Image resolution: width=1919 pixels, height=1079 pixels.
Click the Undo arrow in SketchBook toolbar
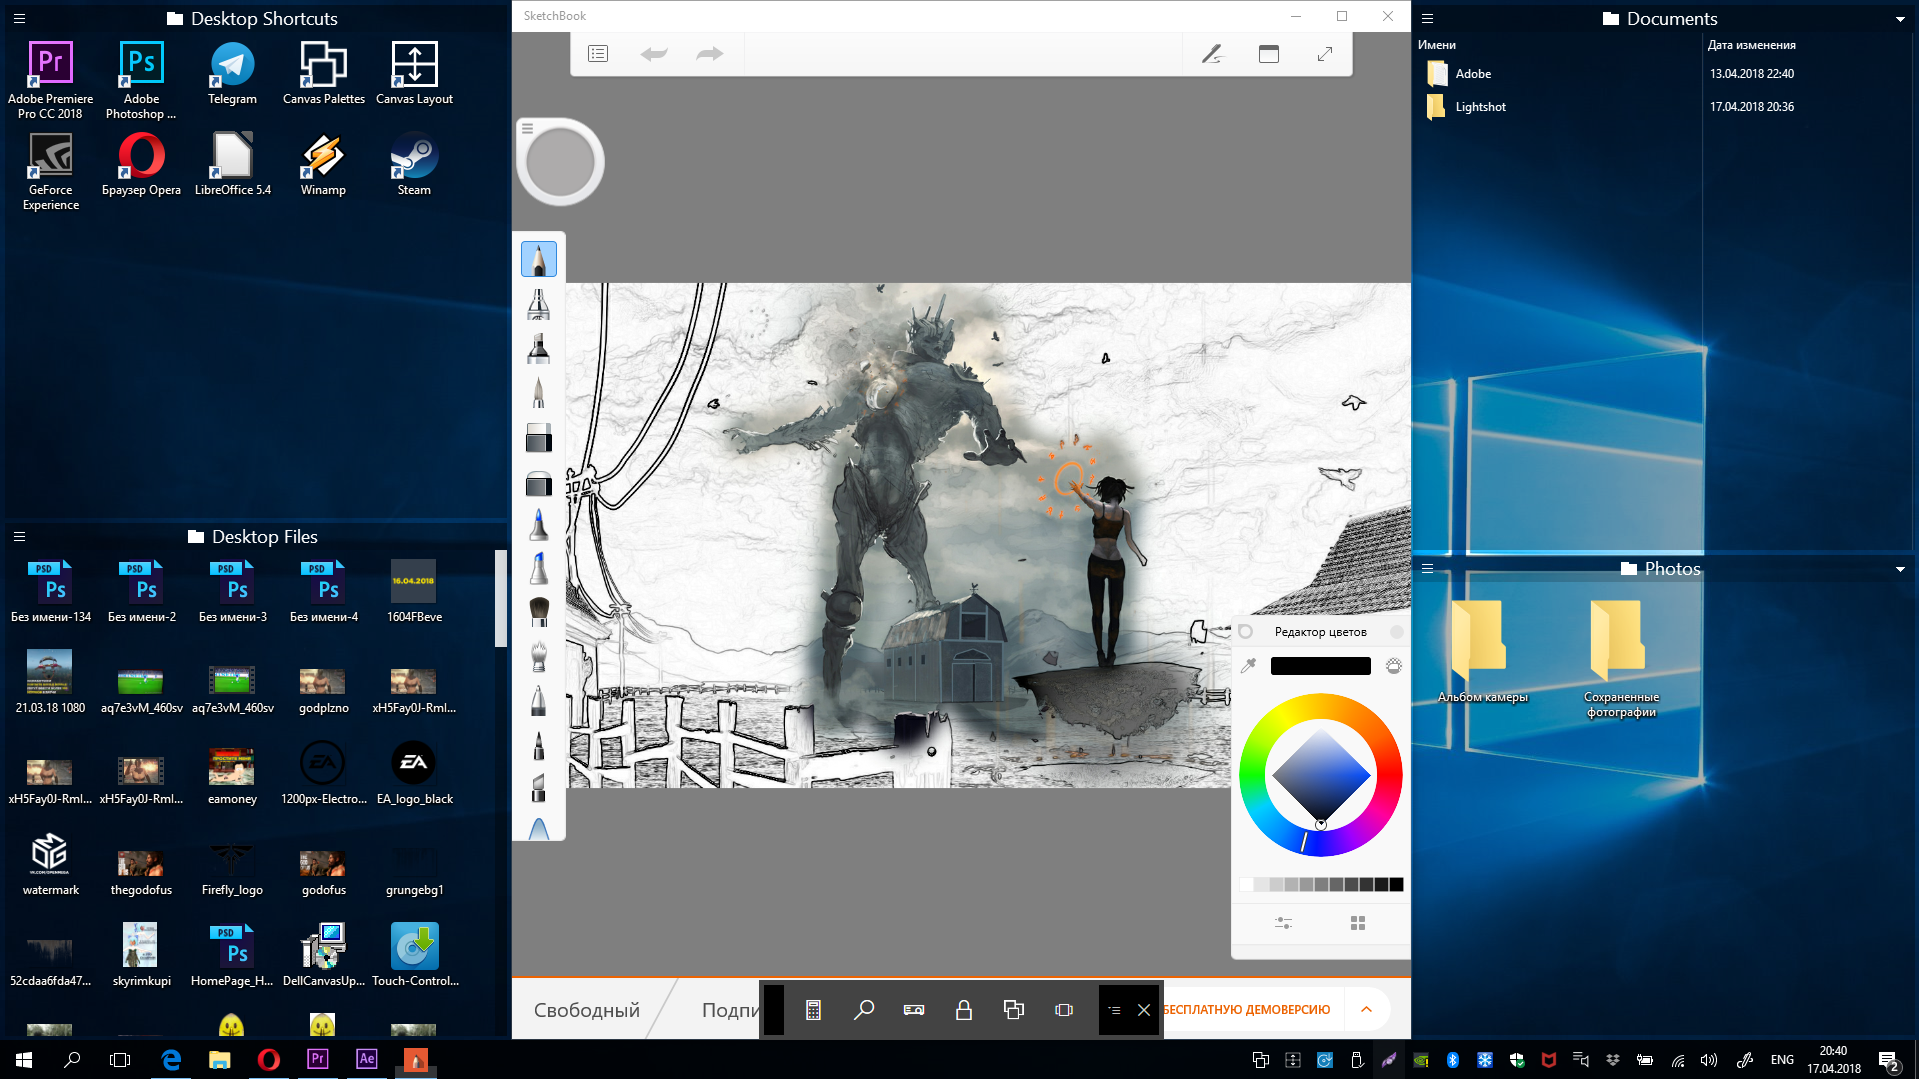(x=654, y=54)
